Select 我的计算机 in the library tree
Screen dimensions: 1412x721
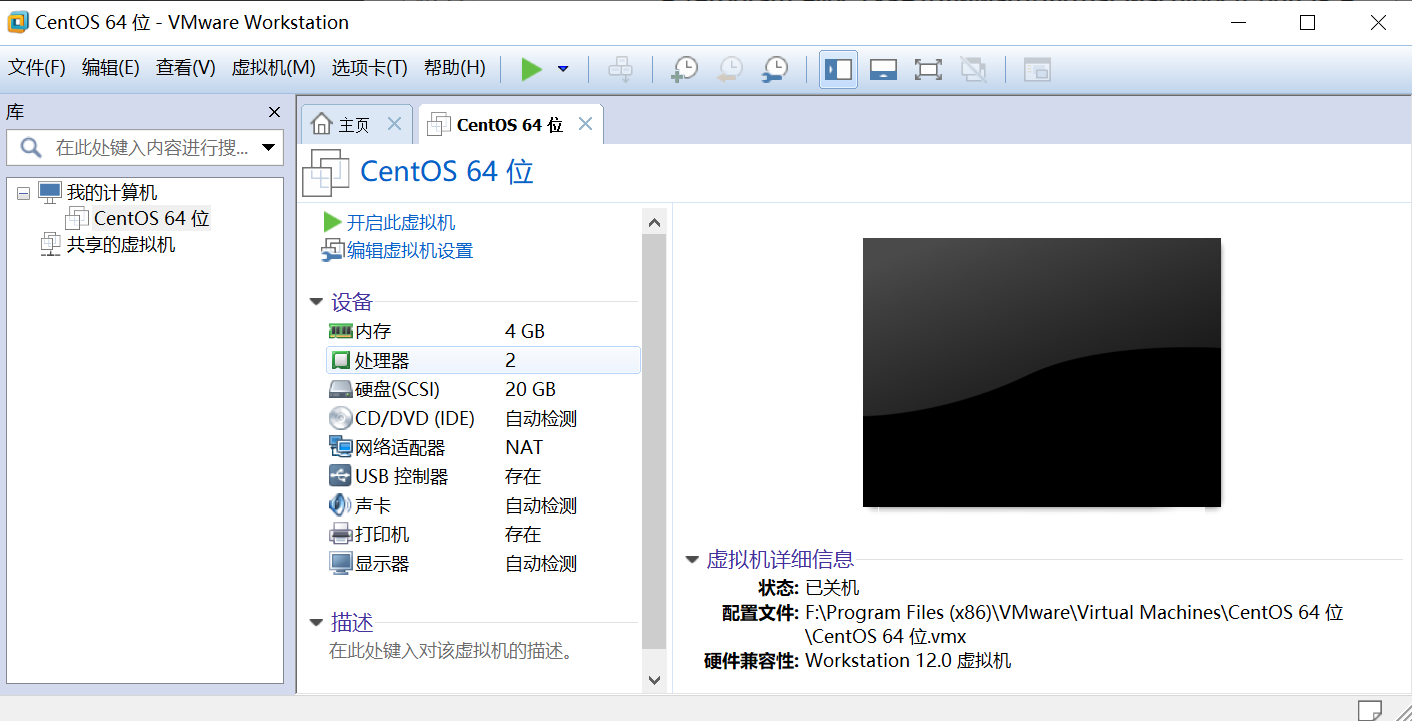tap(112, 192)
